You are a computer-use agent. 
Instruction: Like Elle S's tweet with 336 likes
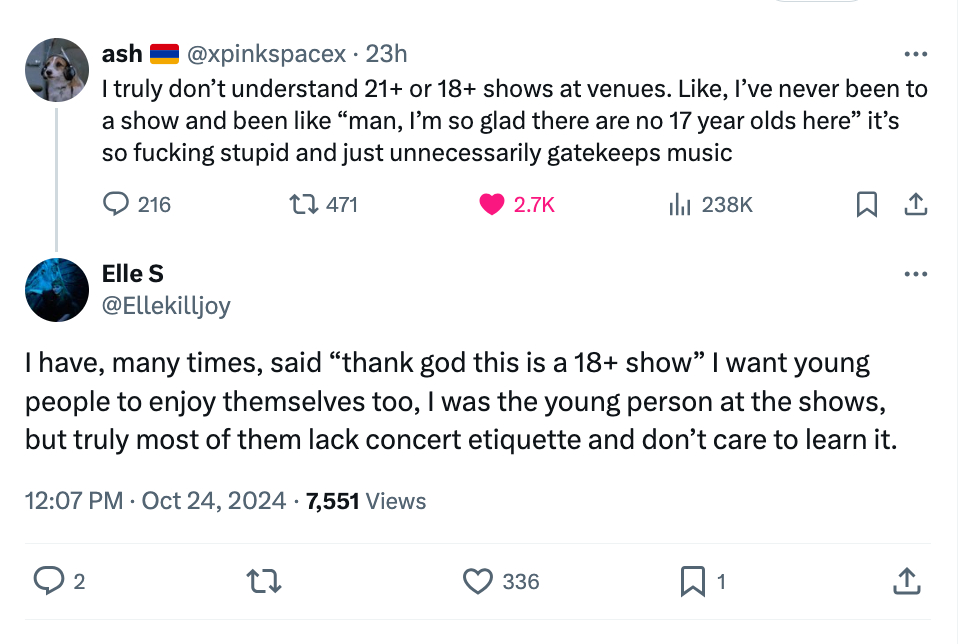tap(480, 580)
